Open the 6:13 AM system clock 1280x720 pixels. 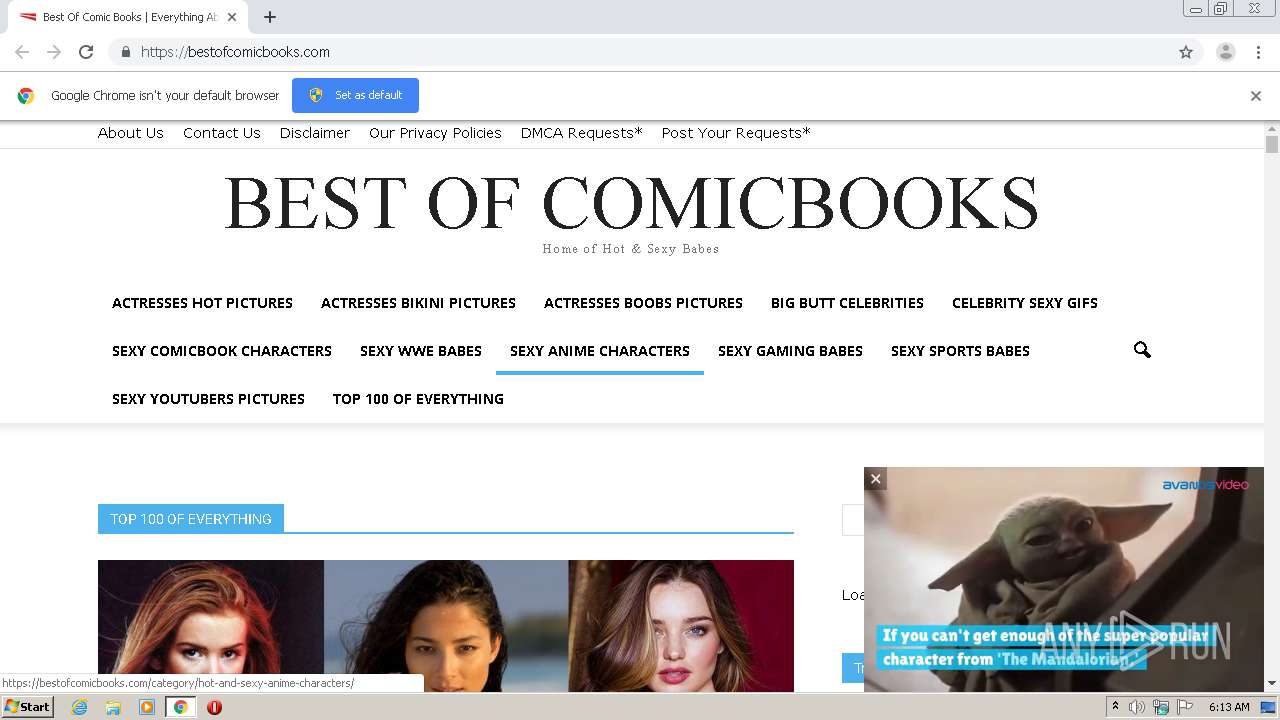pyautogui.click(x=1229, y=707)
